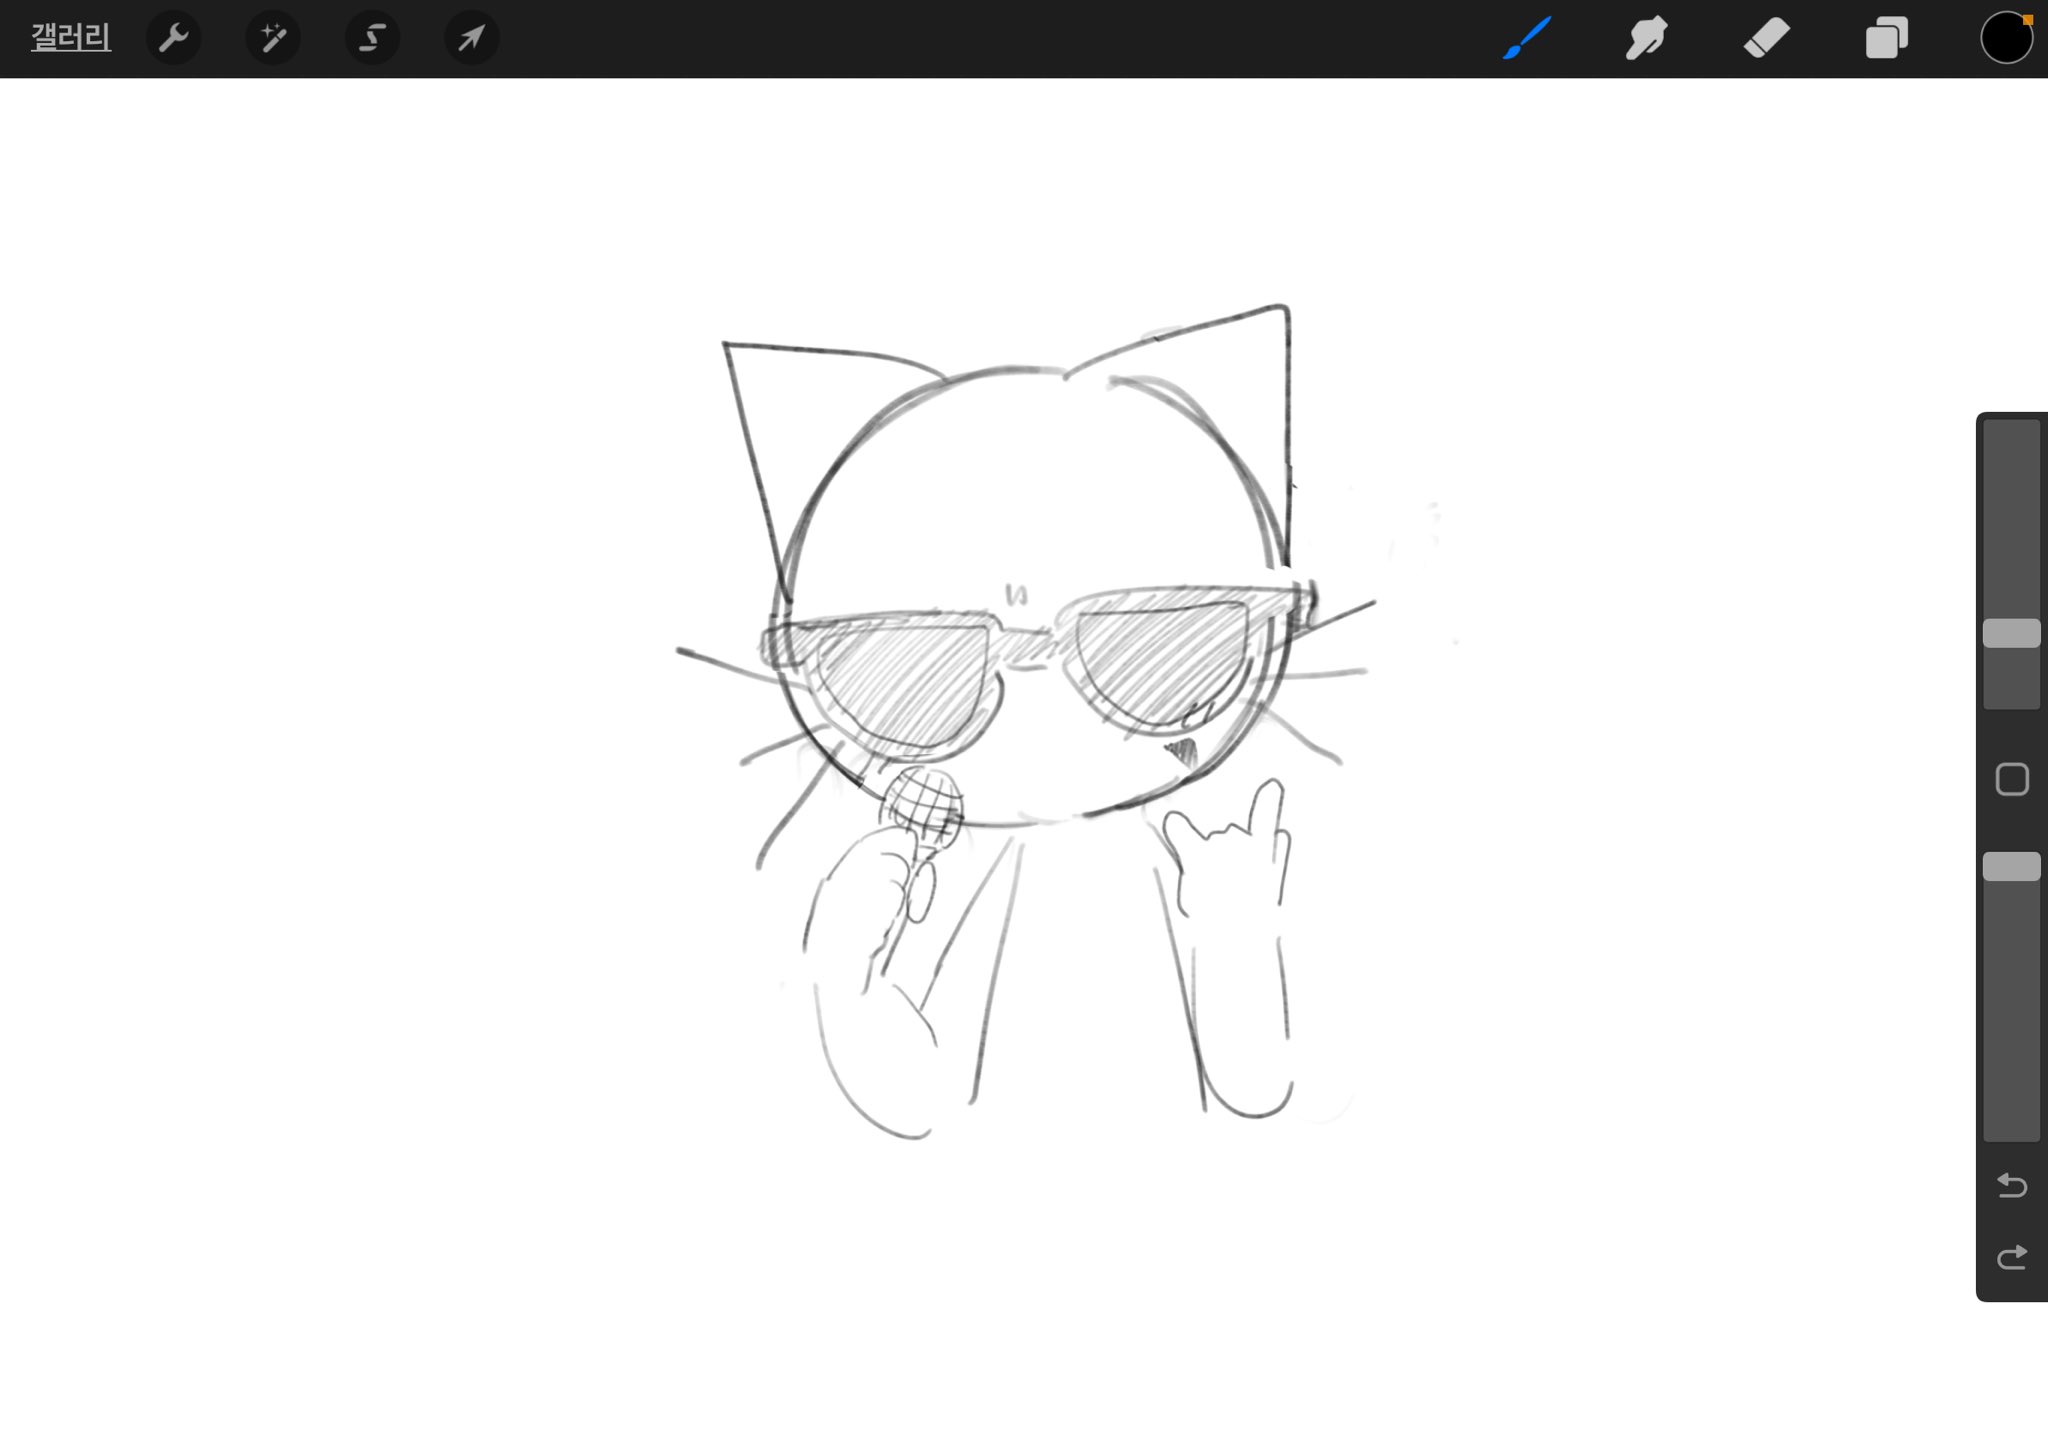Redo the last undone stroke
2048x1431 pixels.
(2011, 1257)
